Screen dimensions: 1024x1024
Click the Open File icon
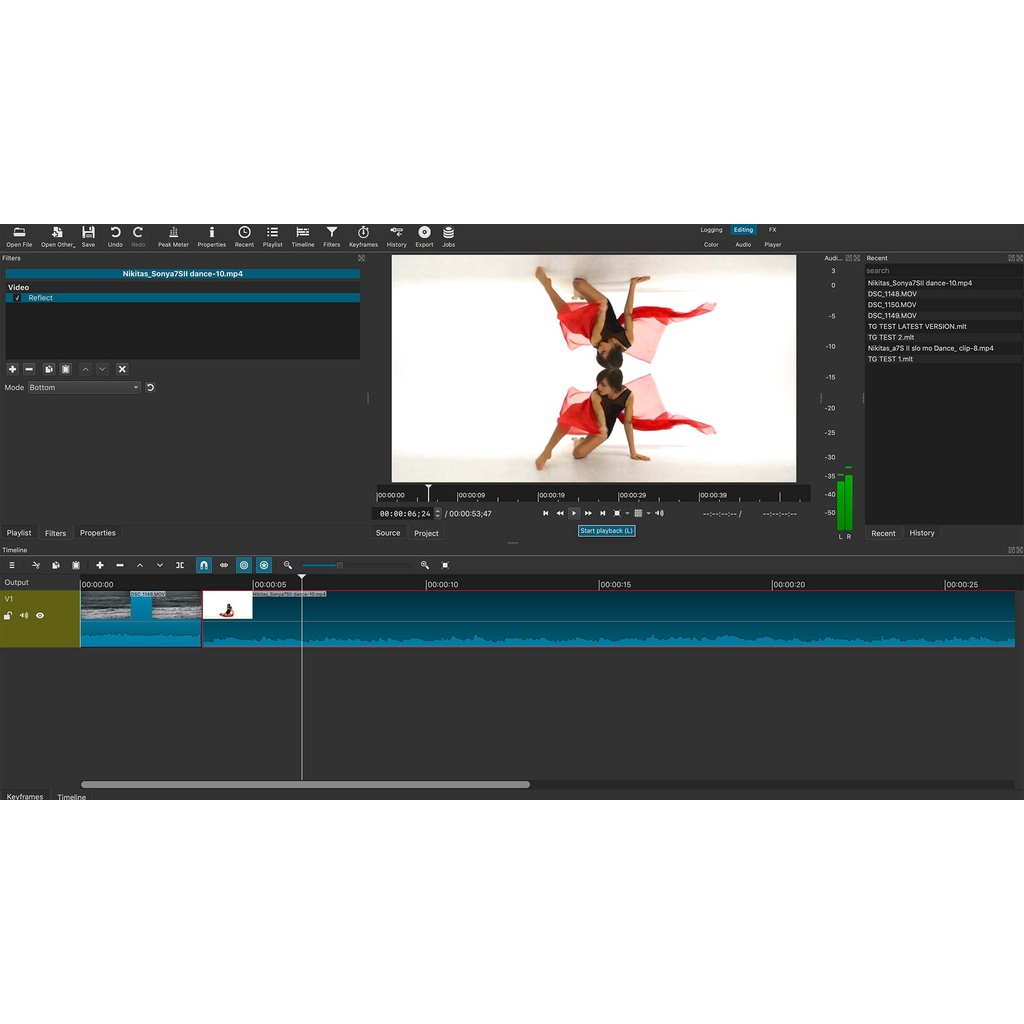pyautogui.click(x=19, y=236)
